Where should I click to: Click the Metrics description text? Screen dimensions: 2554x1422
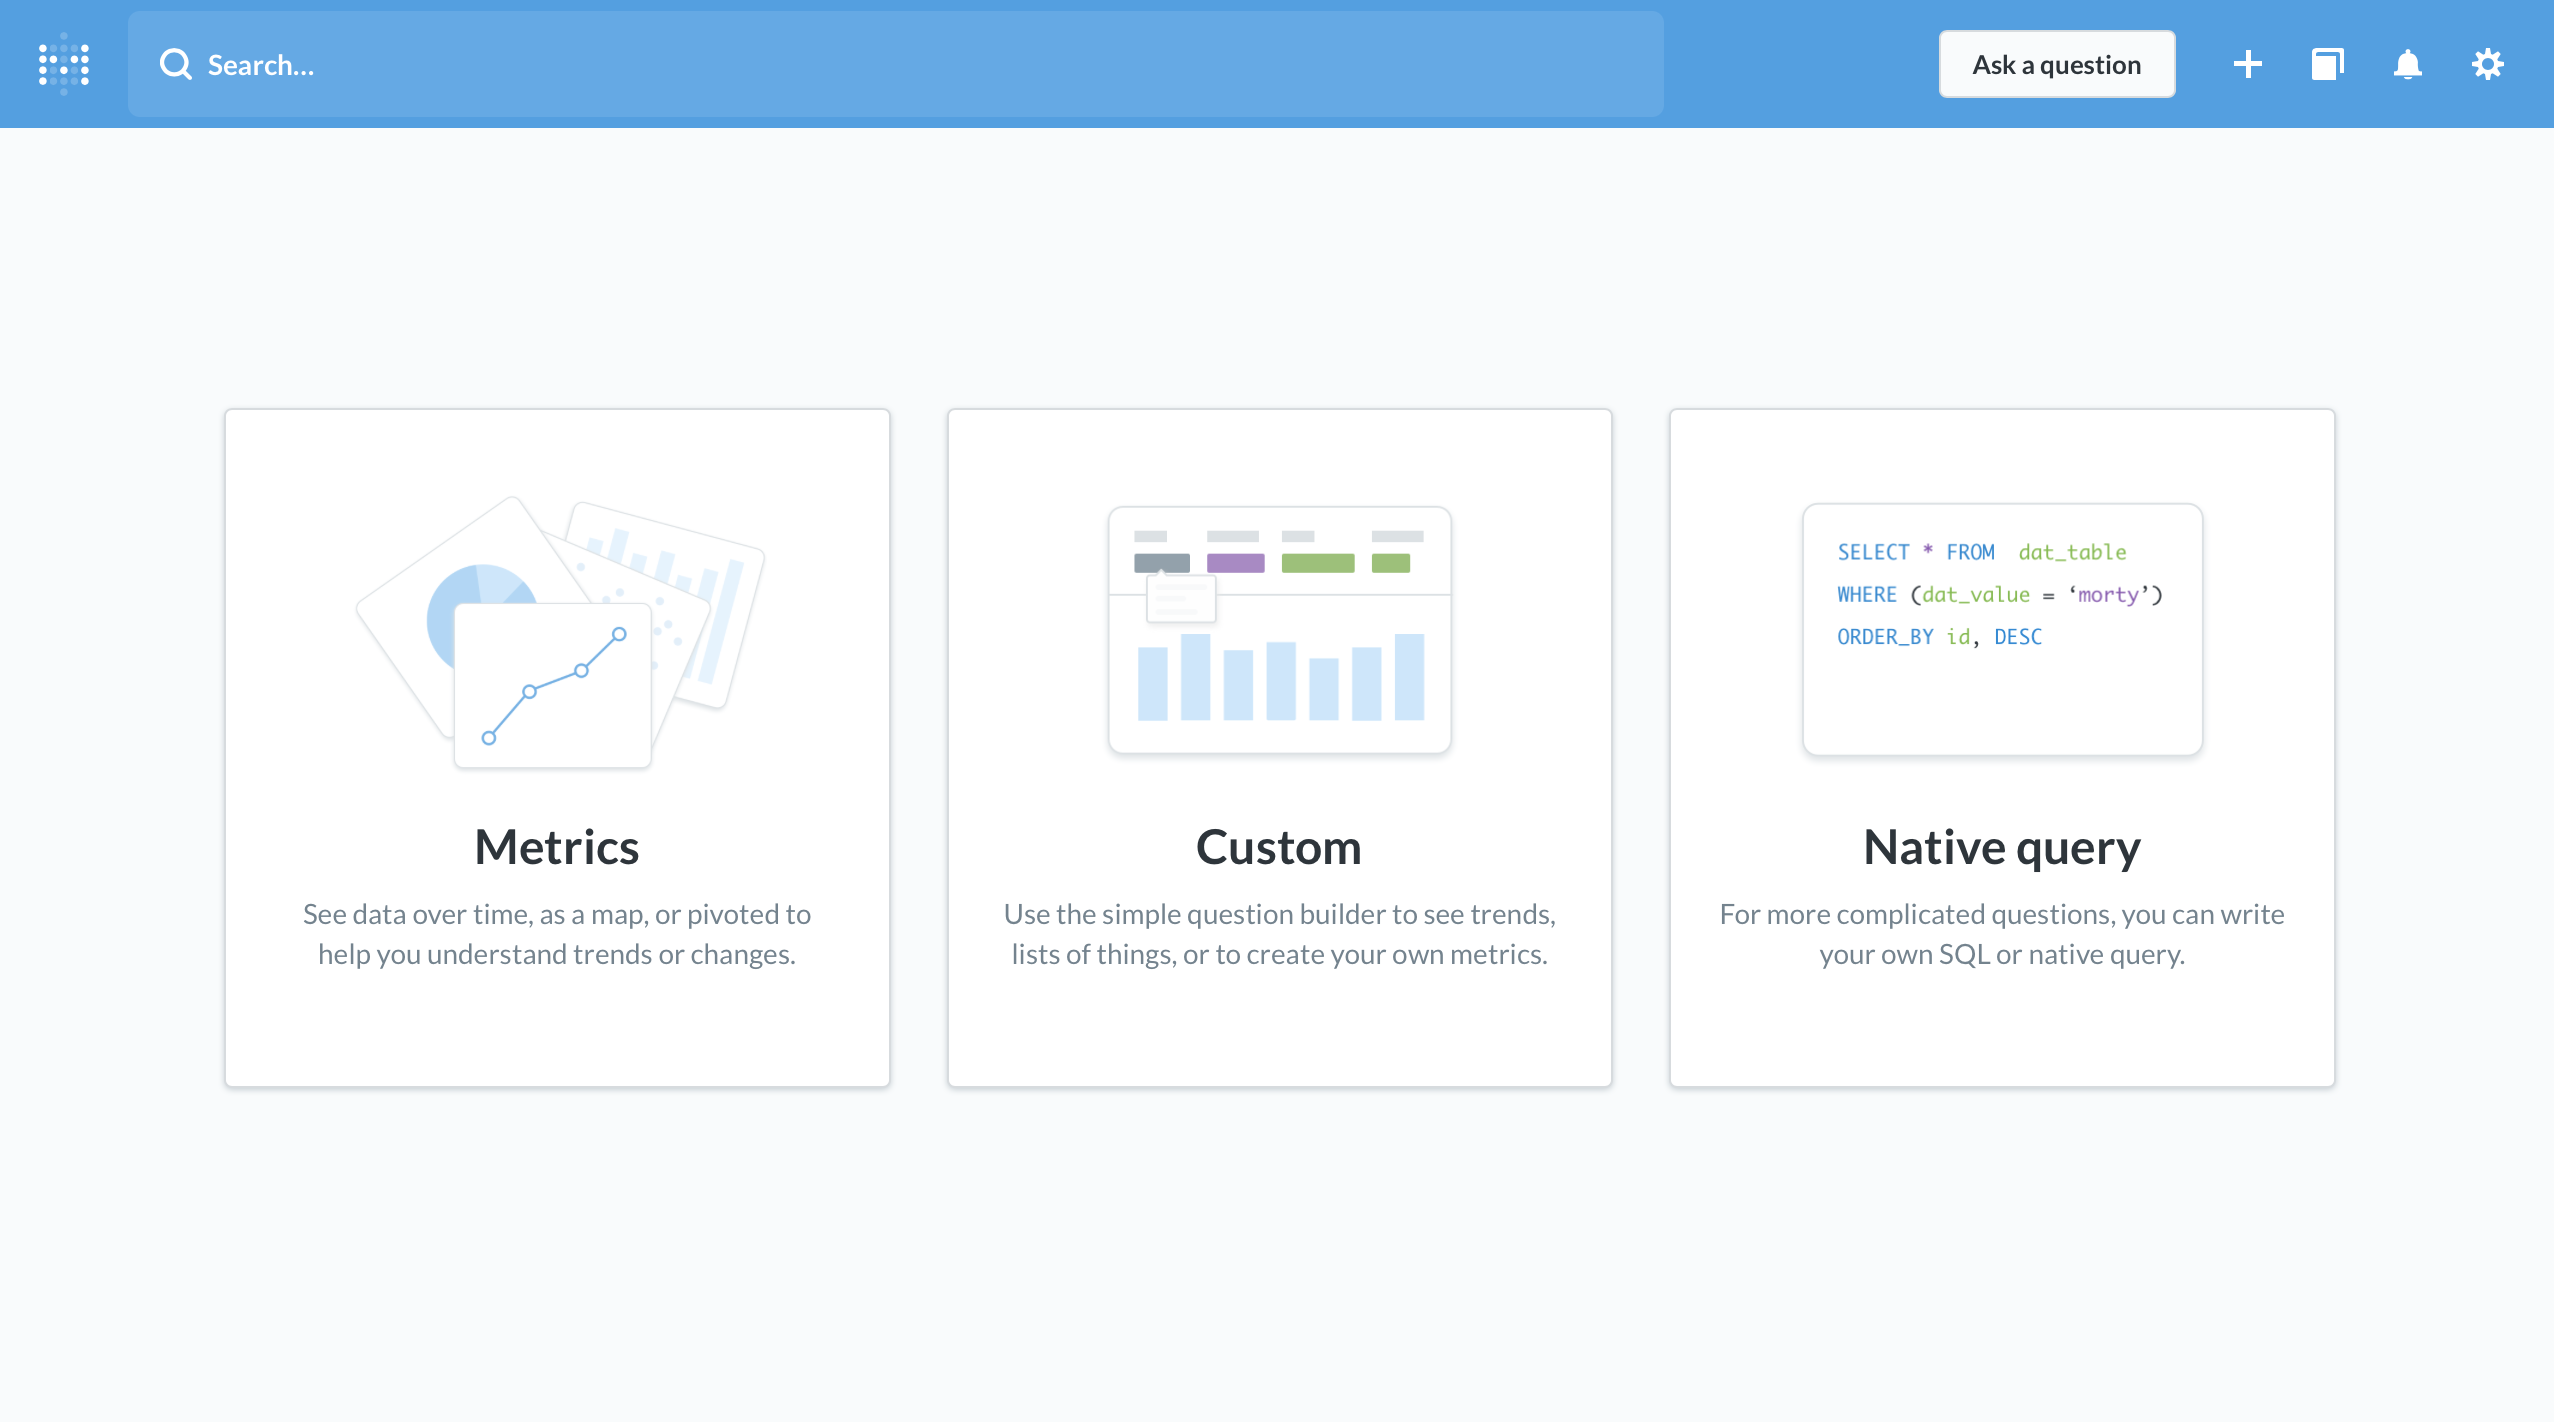pyautogui.click(x=557, y=934)
